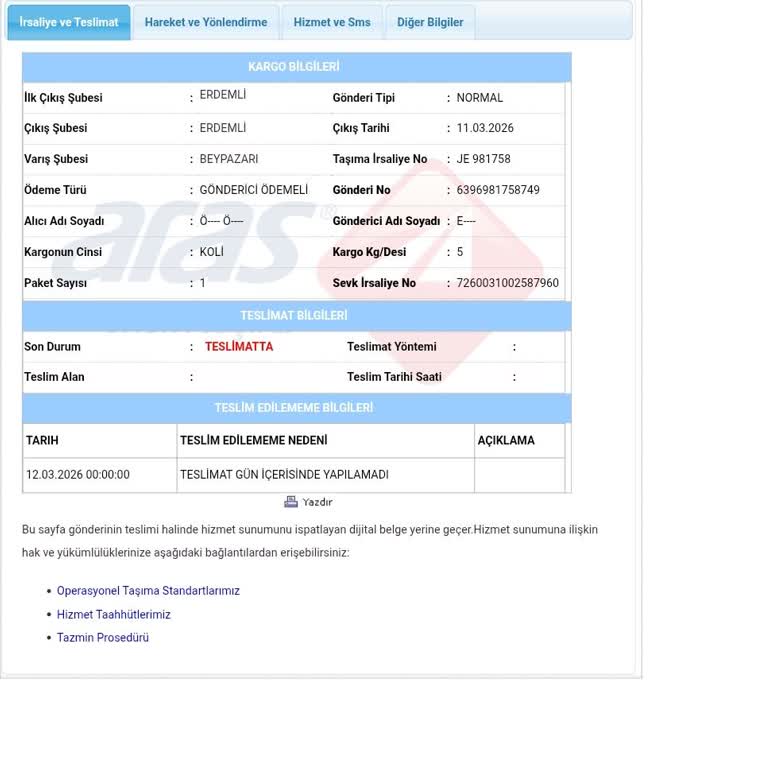Click the printer icon next to Yazdır
Screen dimensions: 768x768
click(291, 502)
